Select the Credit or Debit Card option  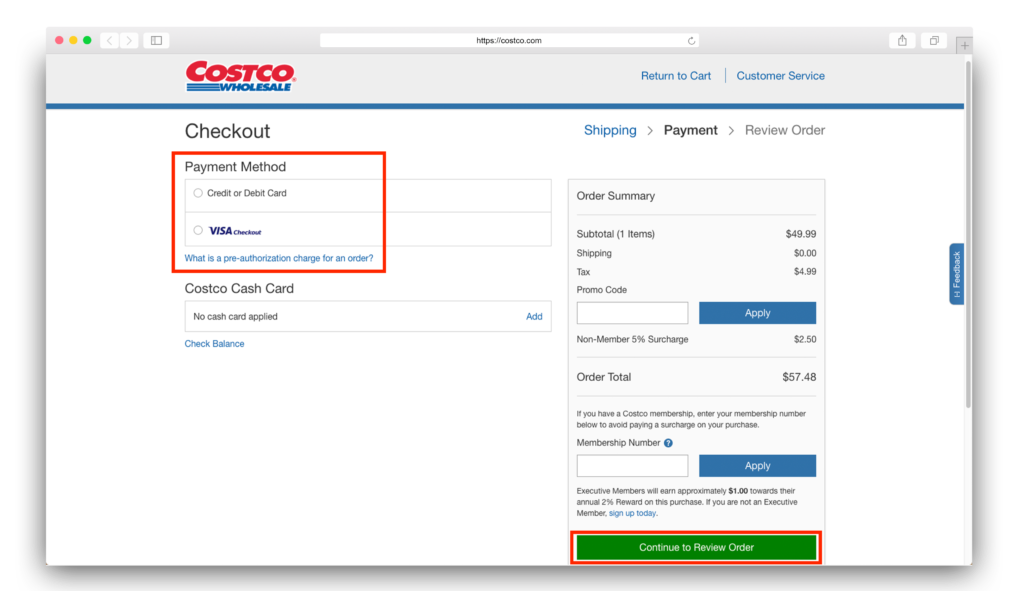[x=198, y=193]
